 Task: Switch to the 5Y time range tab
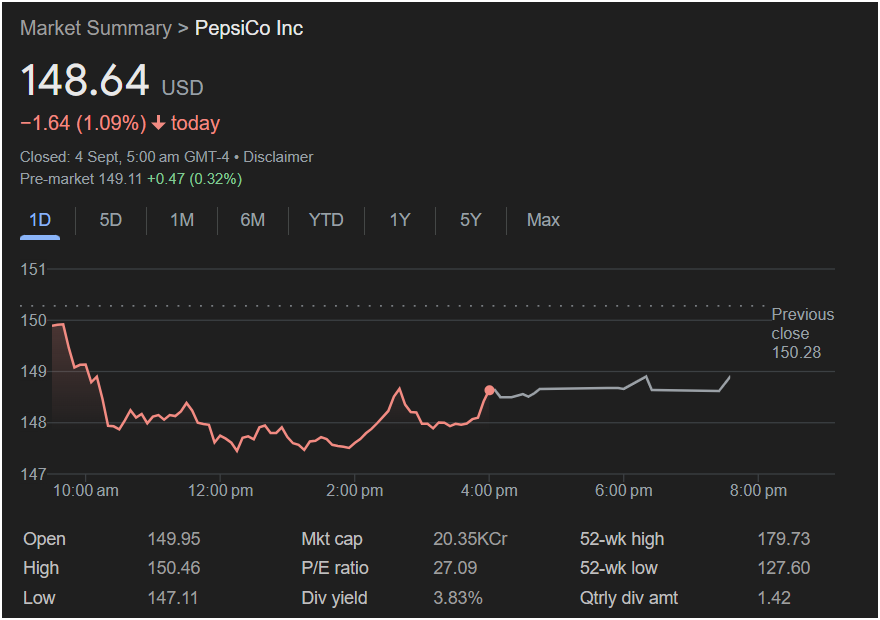[x=470, y=220]
